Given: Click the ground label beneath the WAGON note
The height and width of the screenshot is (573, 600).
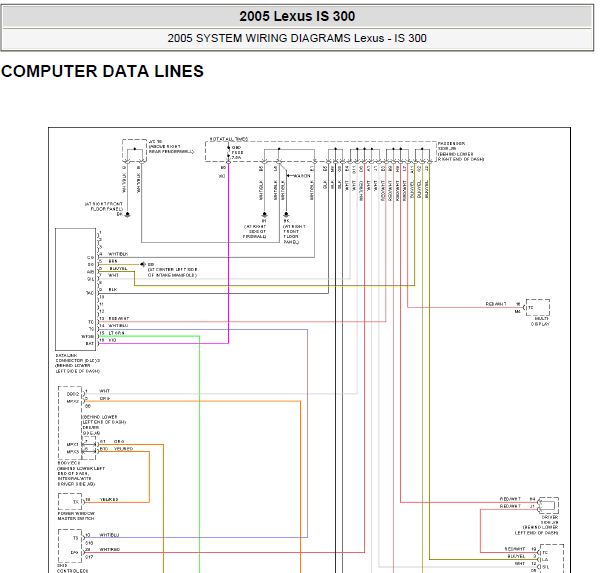Looking at the screenshot, I should point(294,234).
